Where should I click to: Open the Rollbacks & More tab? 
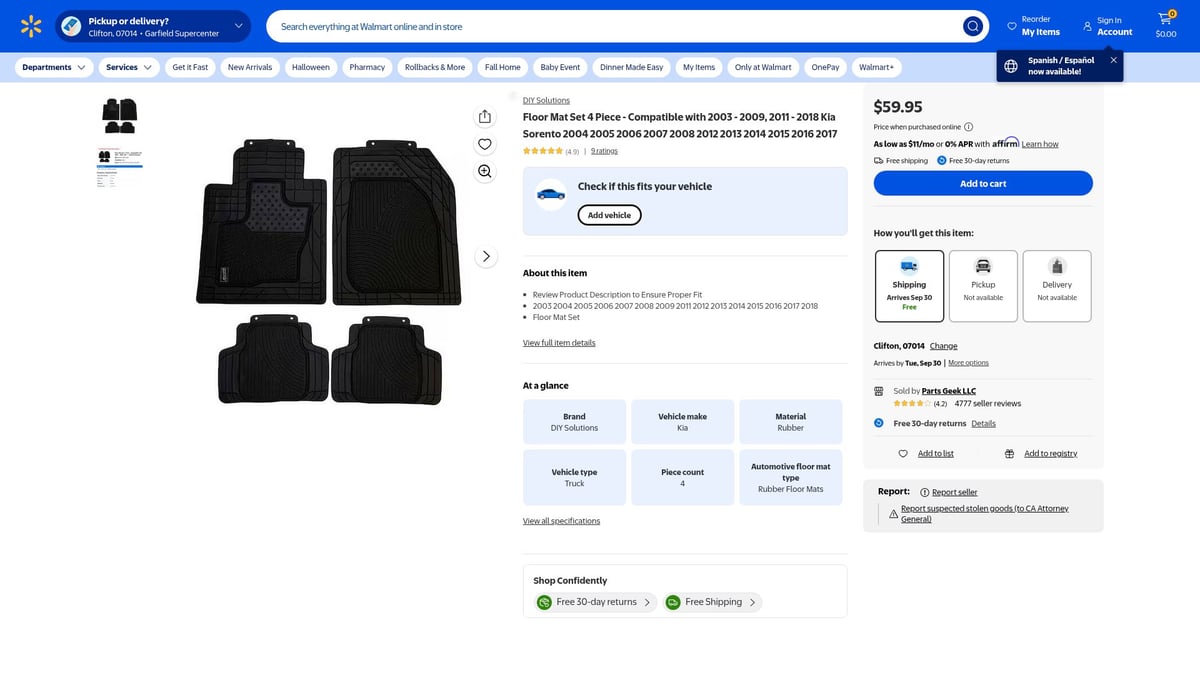point(435,67)
